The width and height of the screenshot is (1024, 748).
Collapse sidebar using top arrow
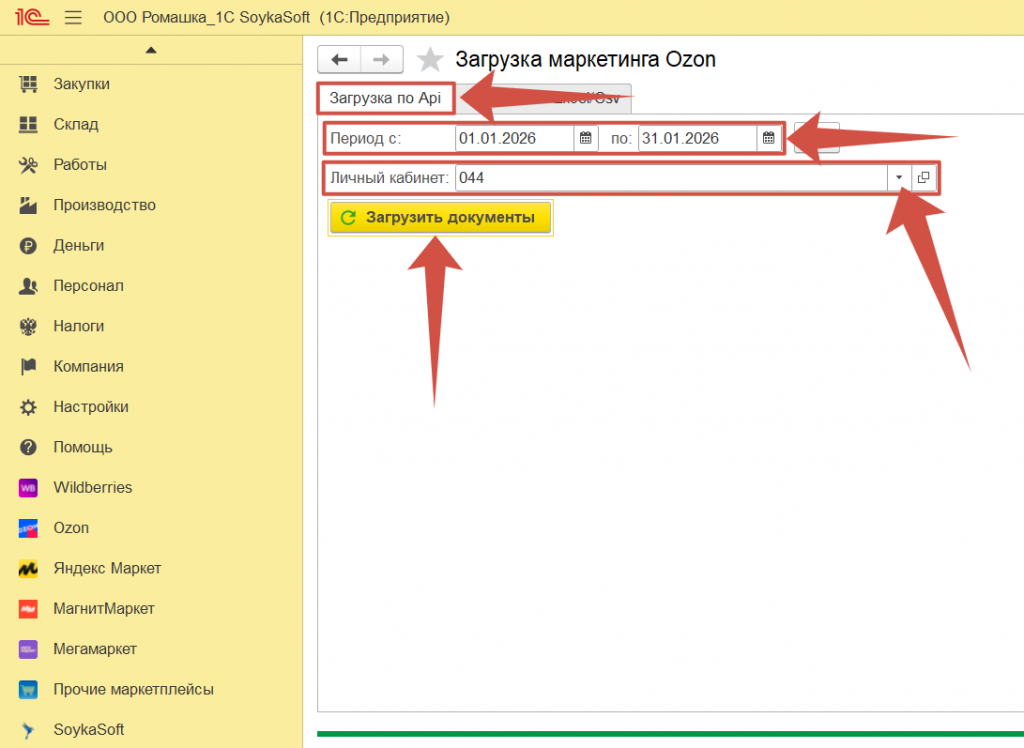[x=151, y=49]
